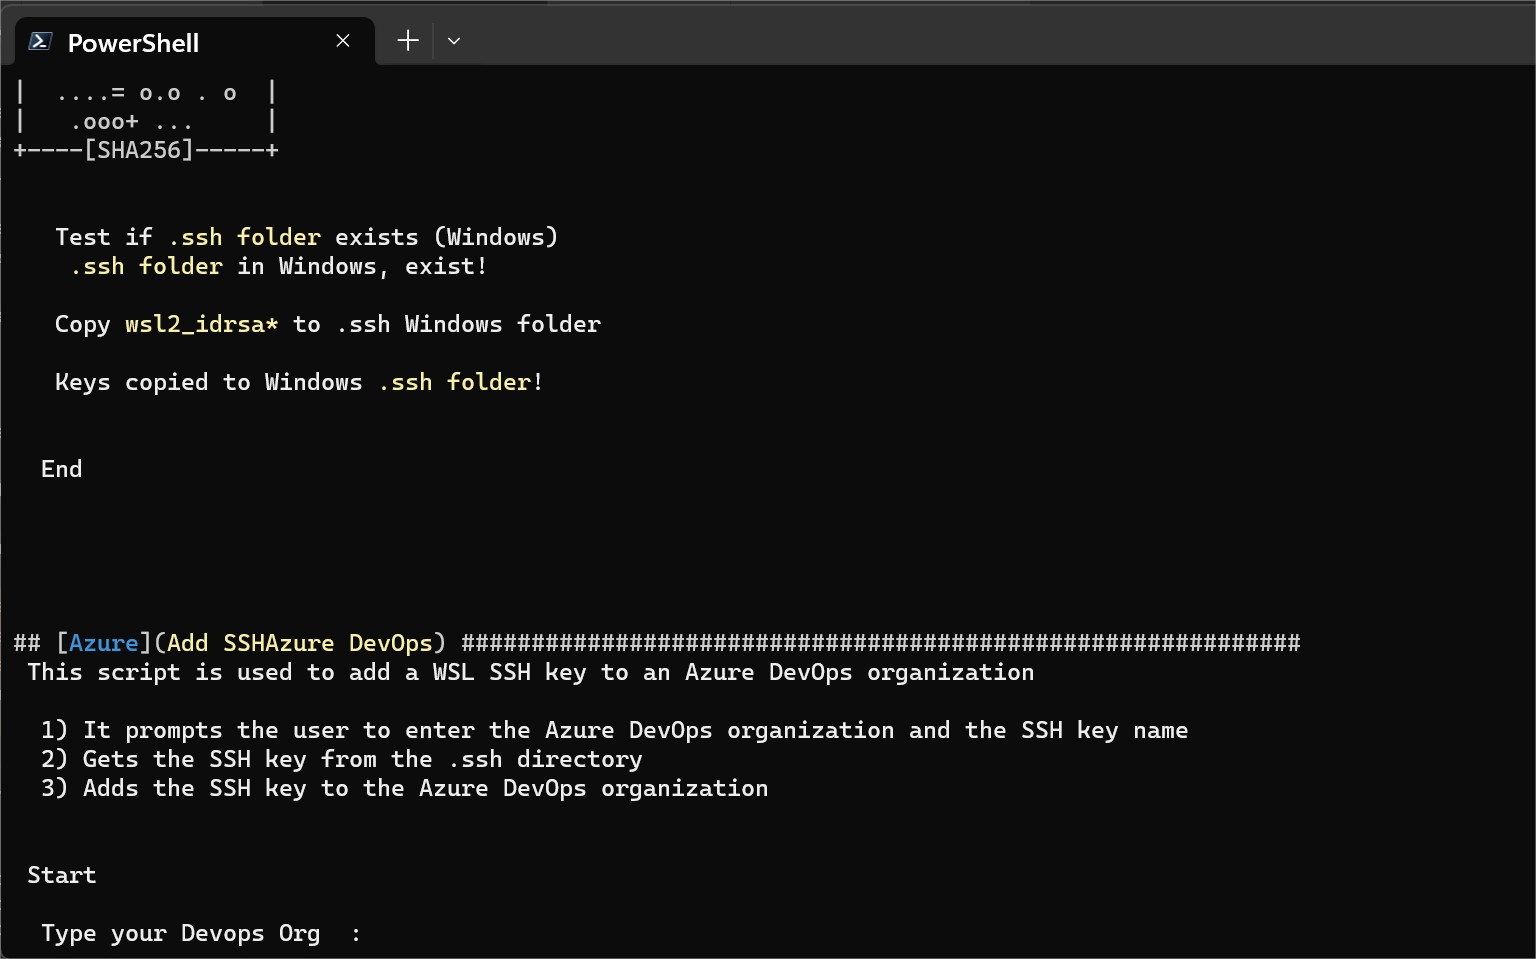Select the PowerShell tab

[195, 42]
